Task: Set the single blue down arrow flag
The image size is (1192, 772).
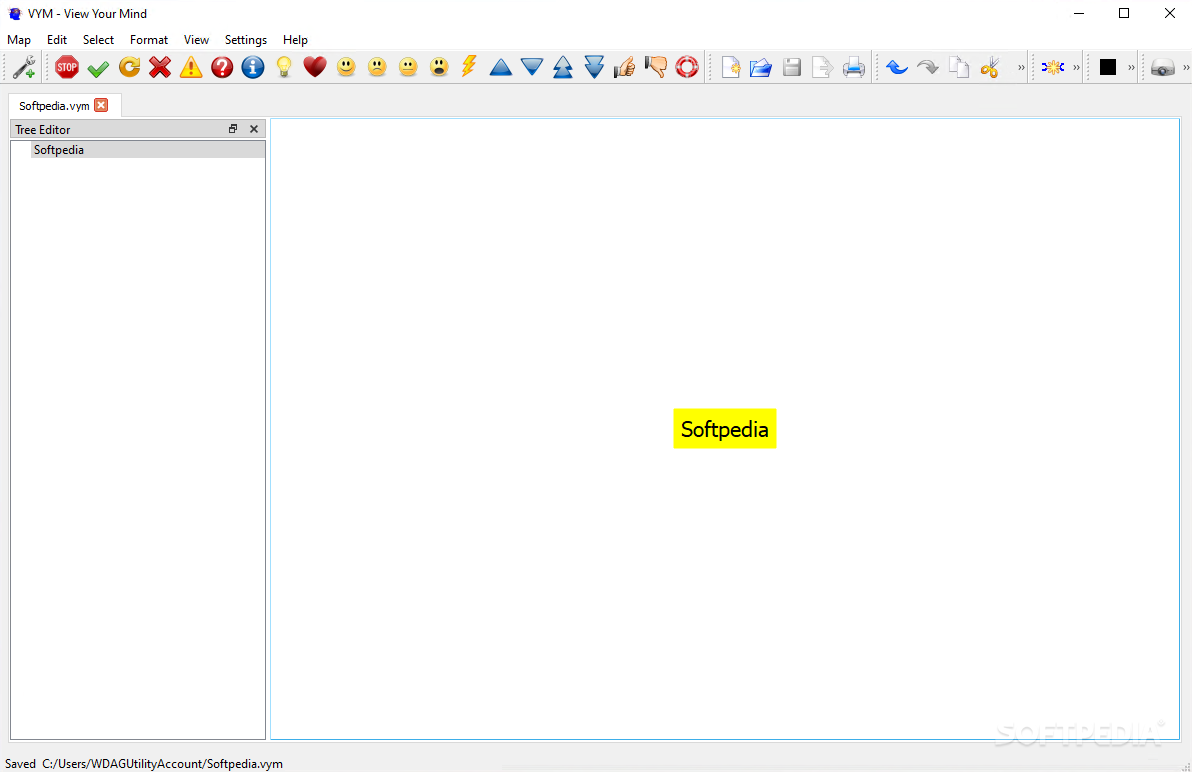Action: click(531, 68)
